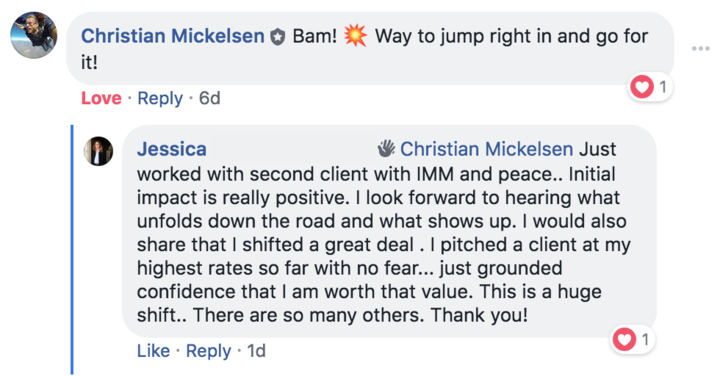Follow the Christian Mickelsen mention in Jessica's reply
The image size is (720, 376).
(x=487, y=149)
